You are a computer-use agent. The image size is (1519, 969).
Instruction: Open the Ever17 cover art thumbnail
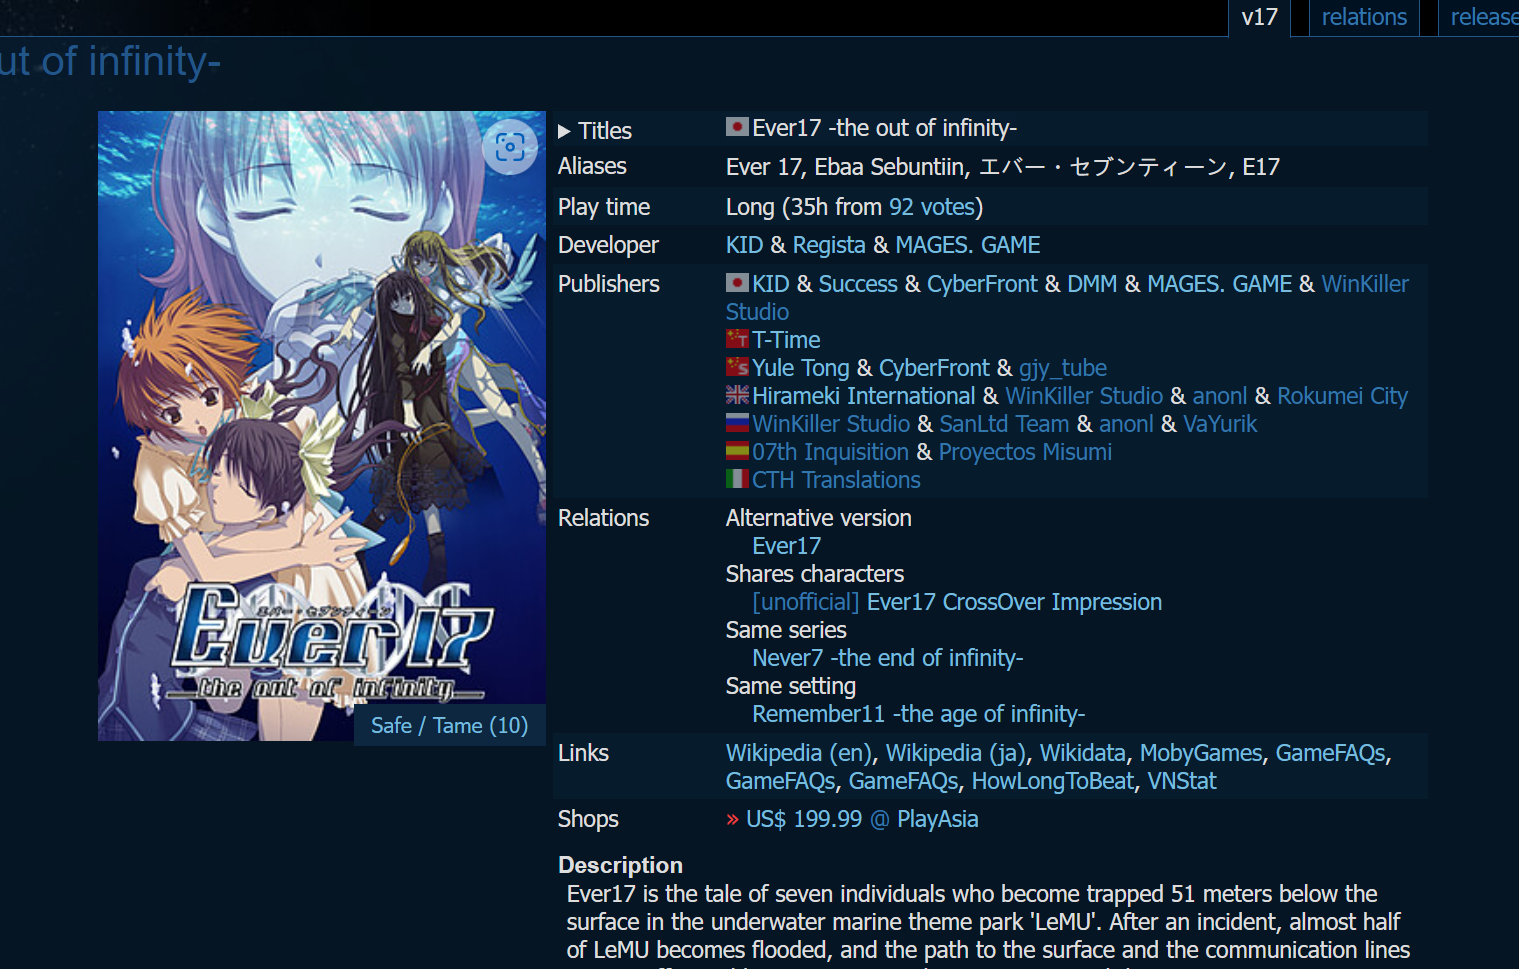tap(322, 426)
